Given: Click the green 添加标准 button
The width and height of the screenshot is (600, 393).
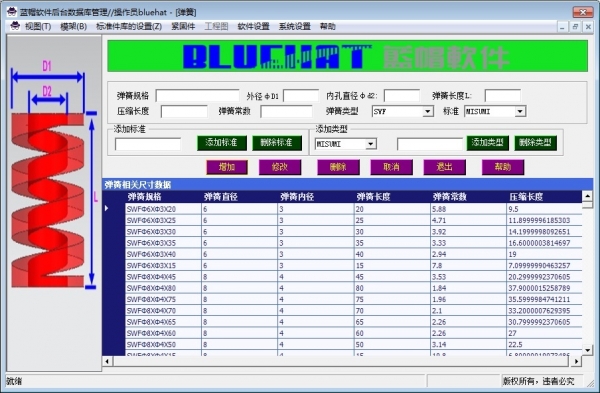Looking at the screenshot, I should click(x=222, y=143).
